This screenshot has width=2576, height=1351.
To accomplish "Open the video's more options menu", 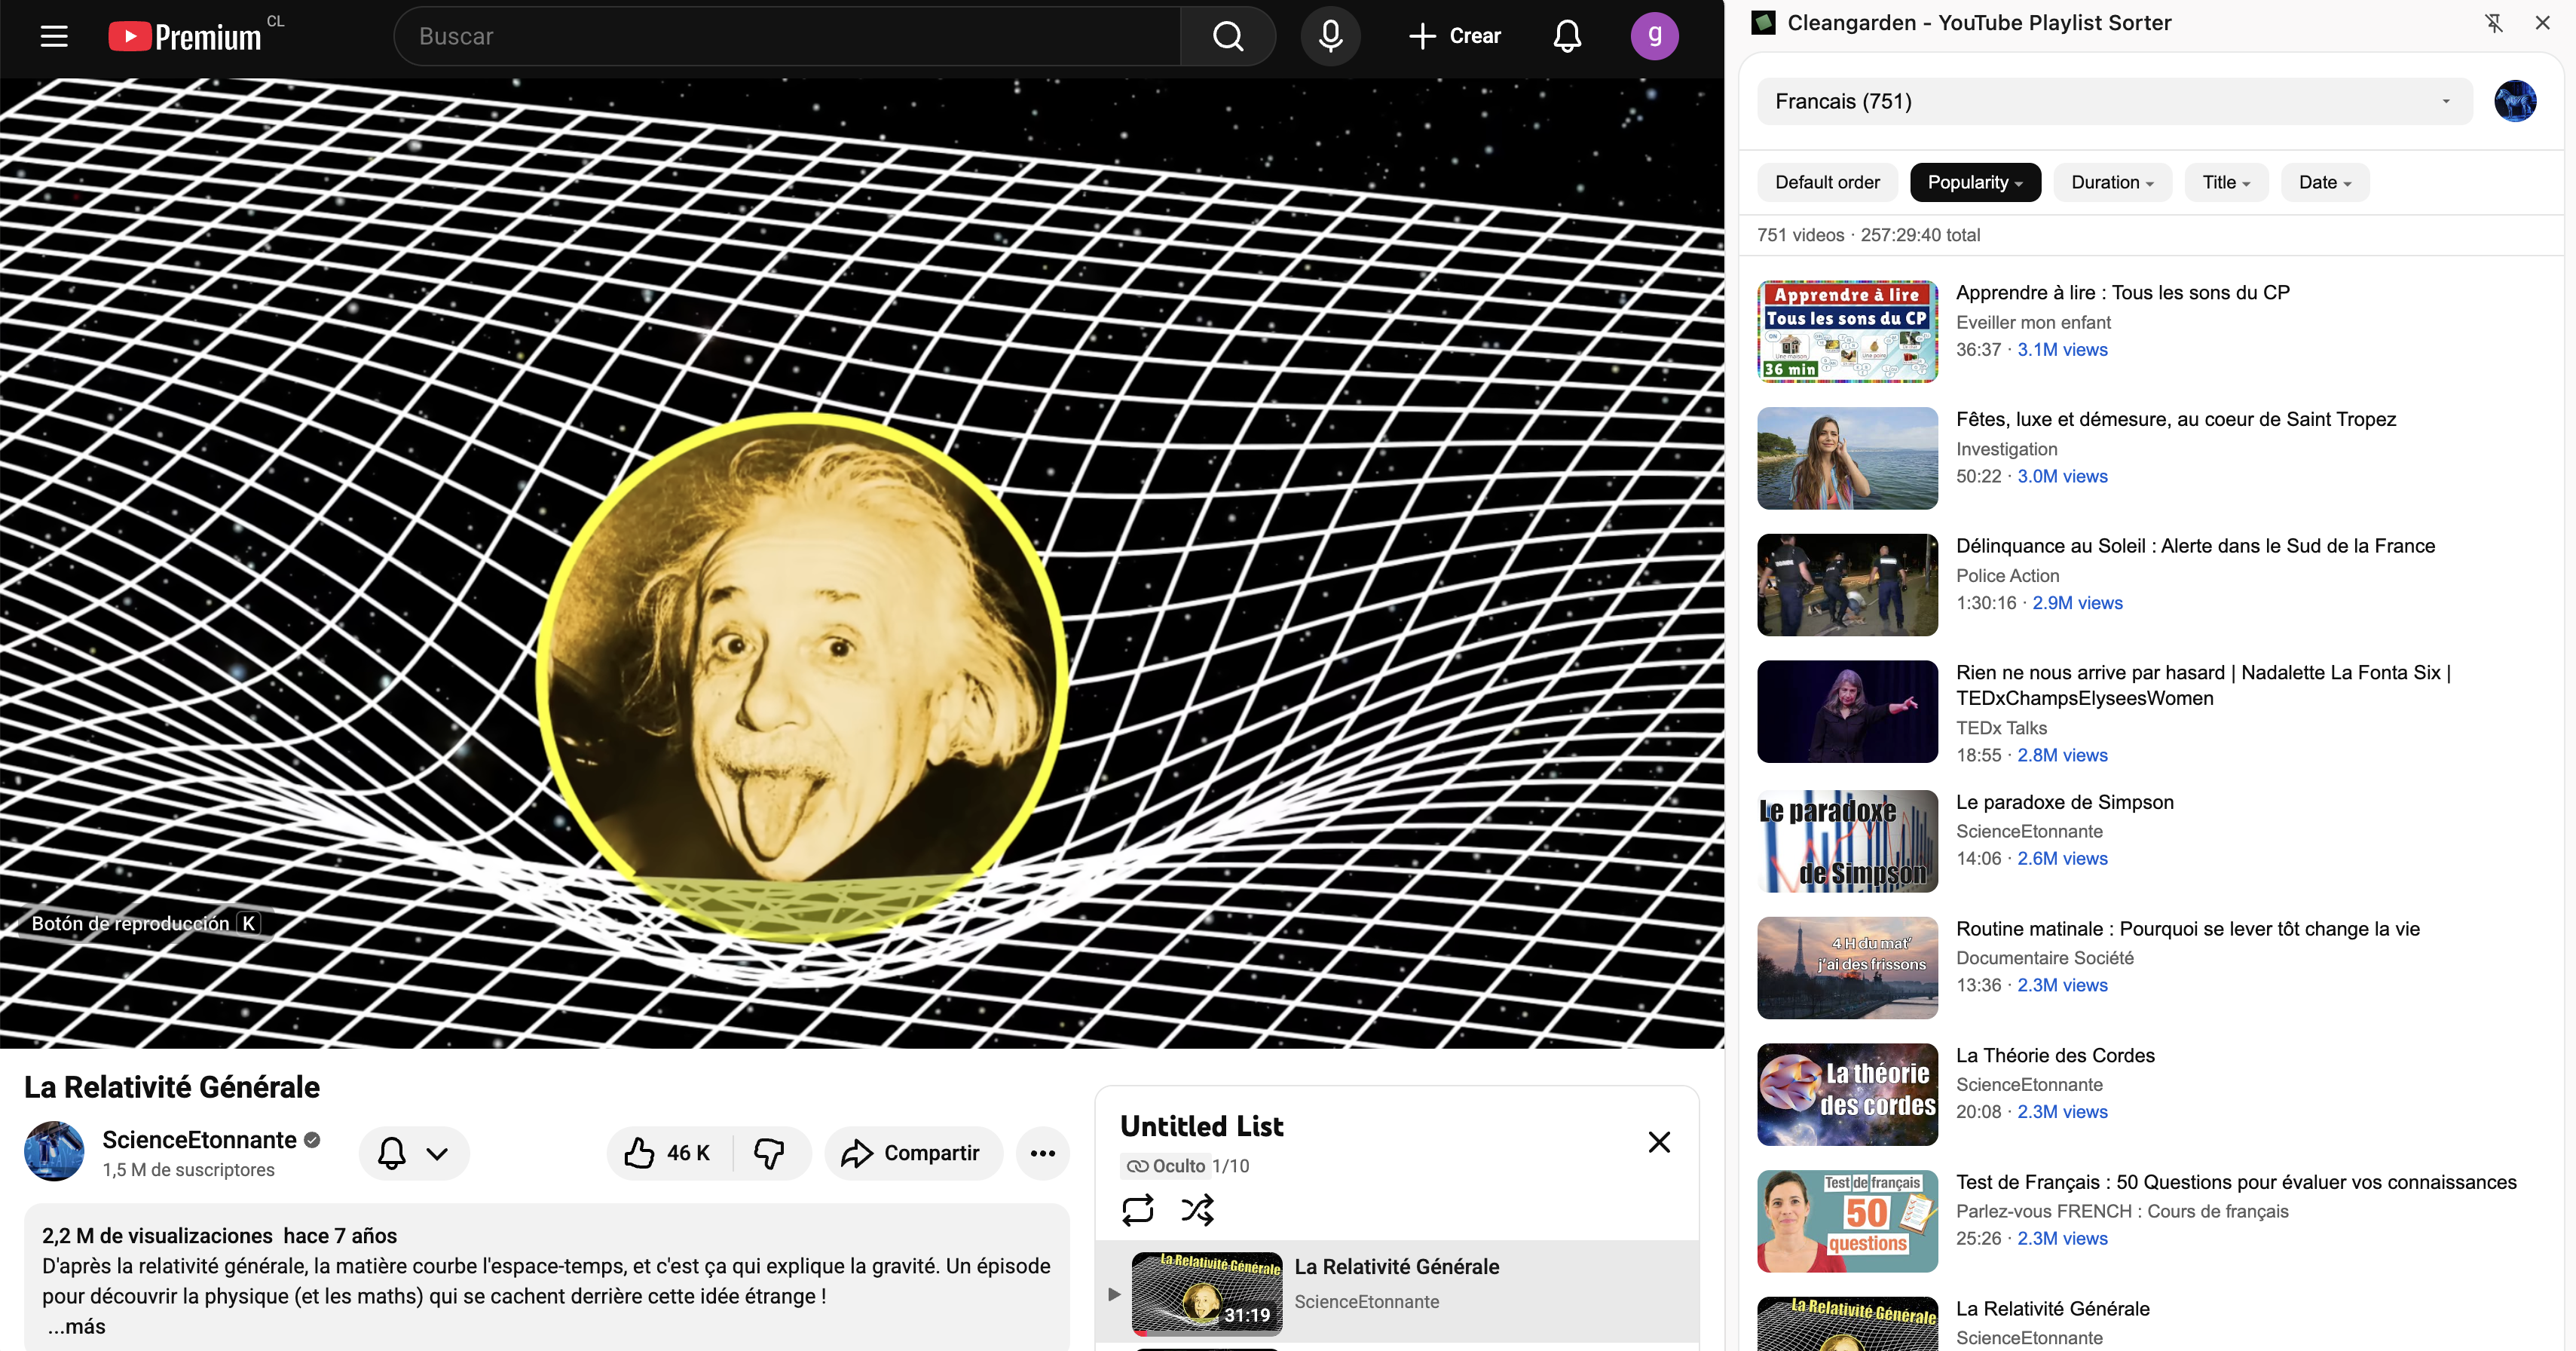I will pyautogui.click(x=1043, y=1152).
